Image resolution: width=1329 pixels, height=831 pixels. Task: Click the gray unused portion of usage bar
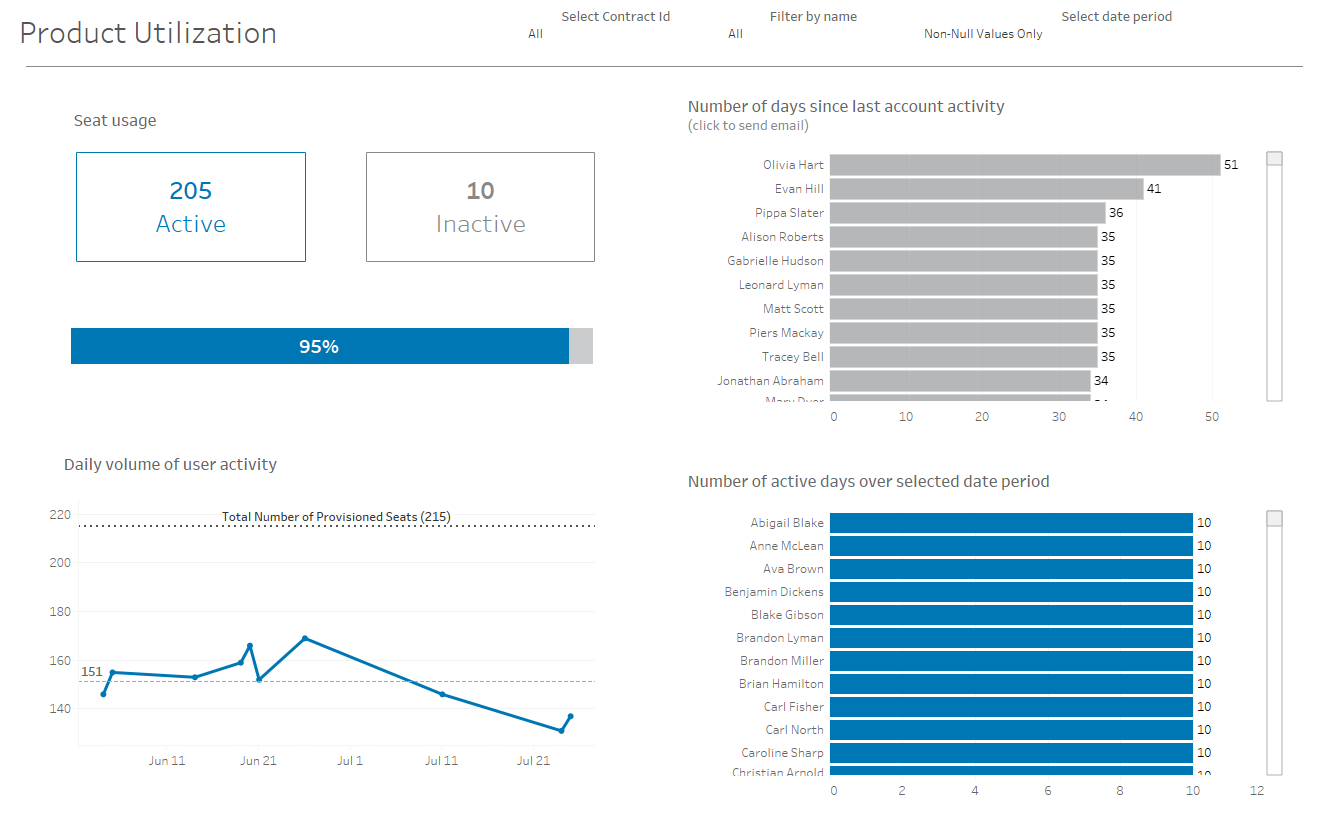(x=581, y=346)
